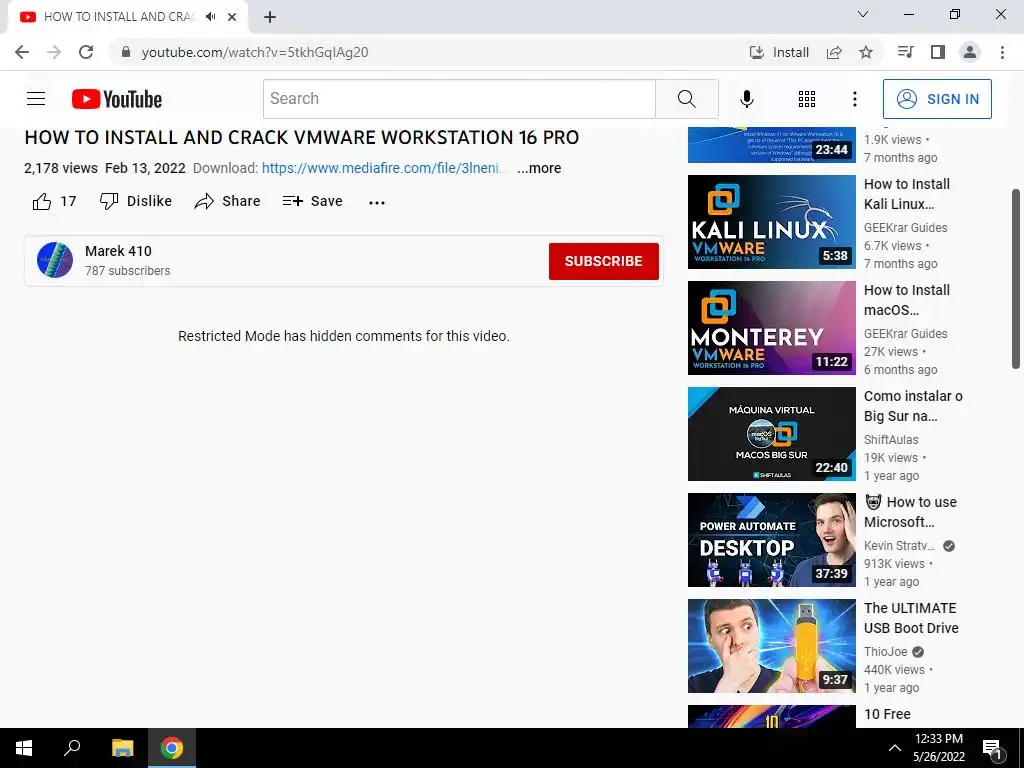The height and width of the screenshot is (768, 1024).
Task: Open the Monterey VMware thumbnail
Action: click(x=771, y=328)
